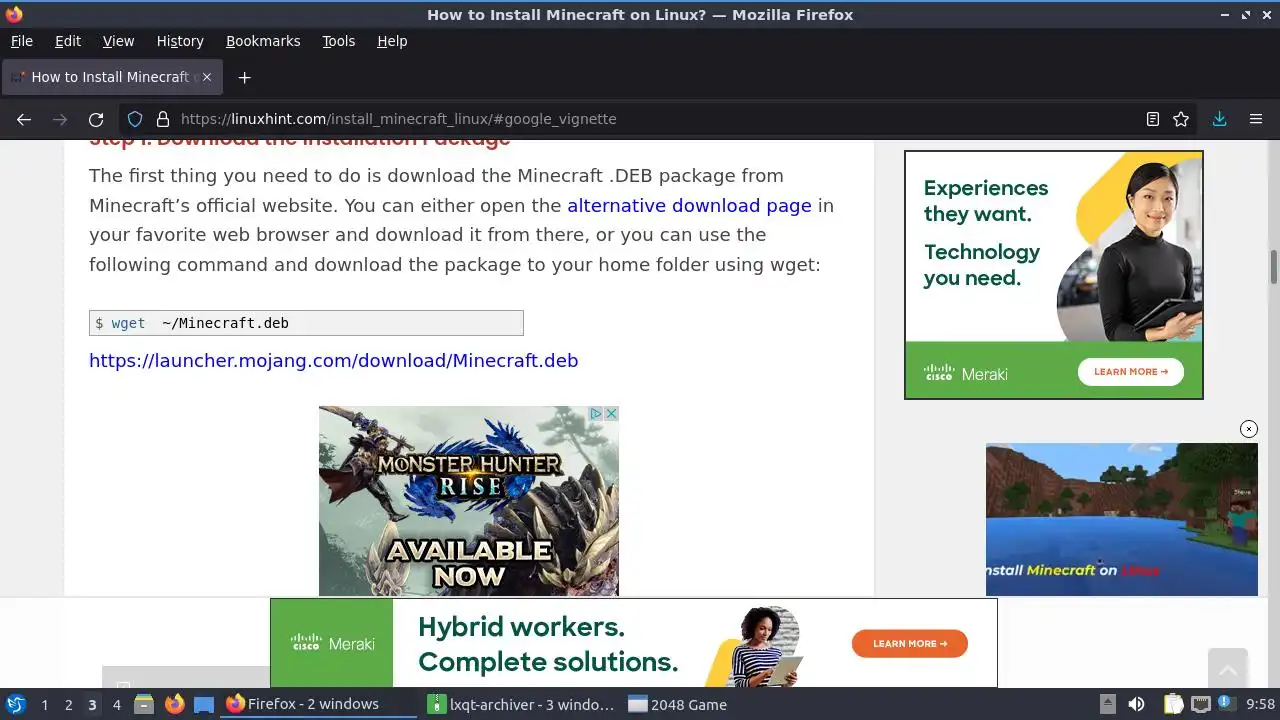Screen dimensions: 1280x720
Task: Click the Monster Hunter Rise ad image
Action: pos(468,501)
